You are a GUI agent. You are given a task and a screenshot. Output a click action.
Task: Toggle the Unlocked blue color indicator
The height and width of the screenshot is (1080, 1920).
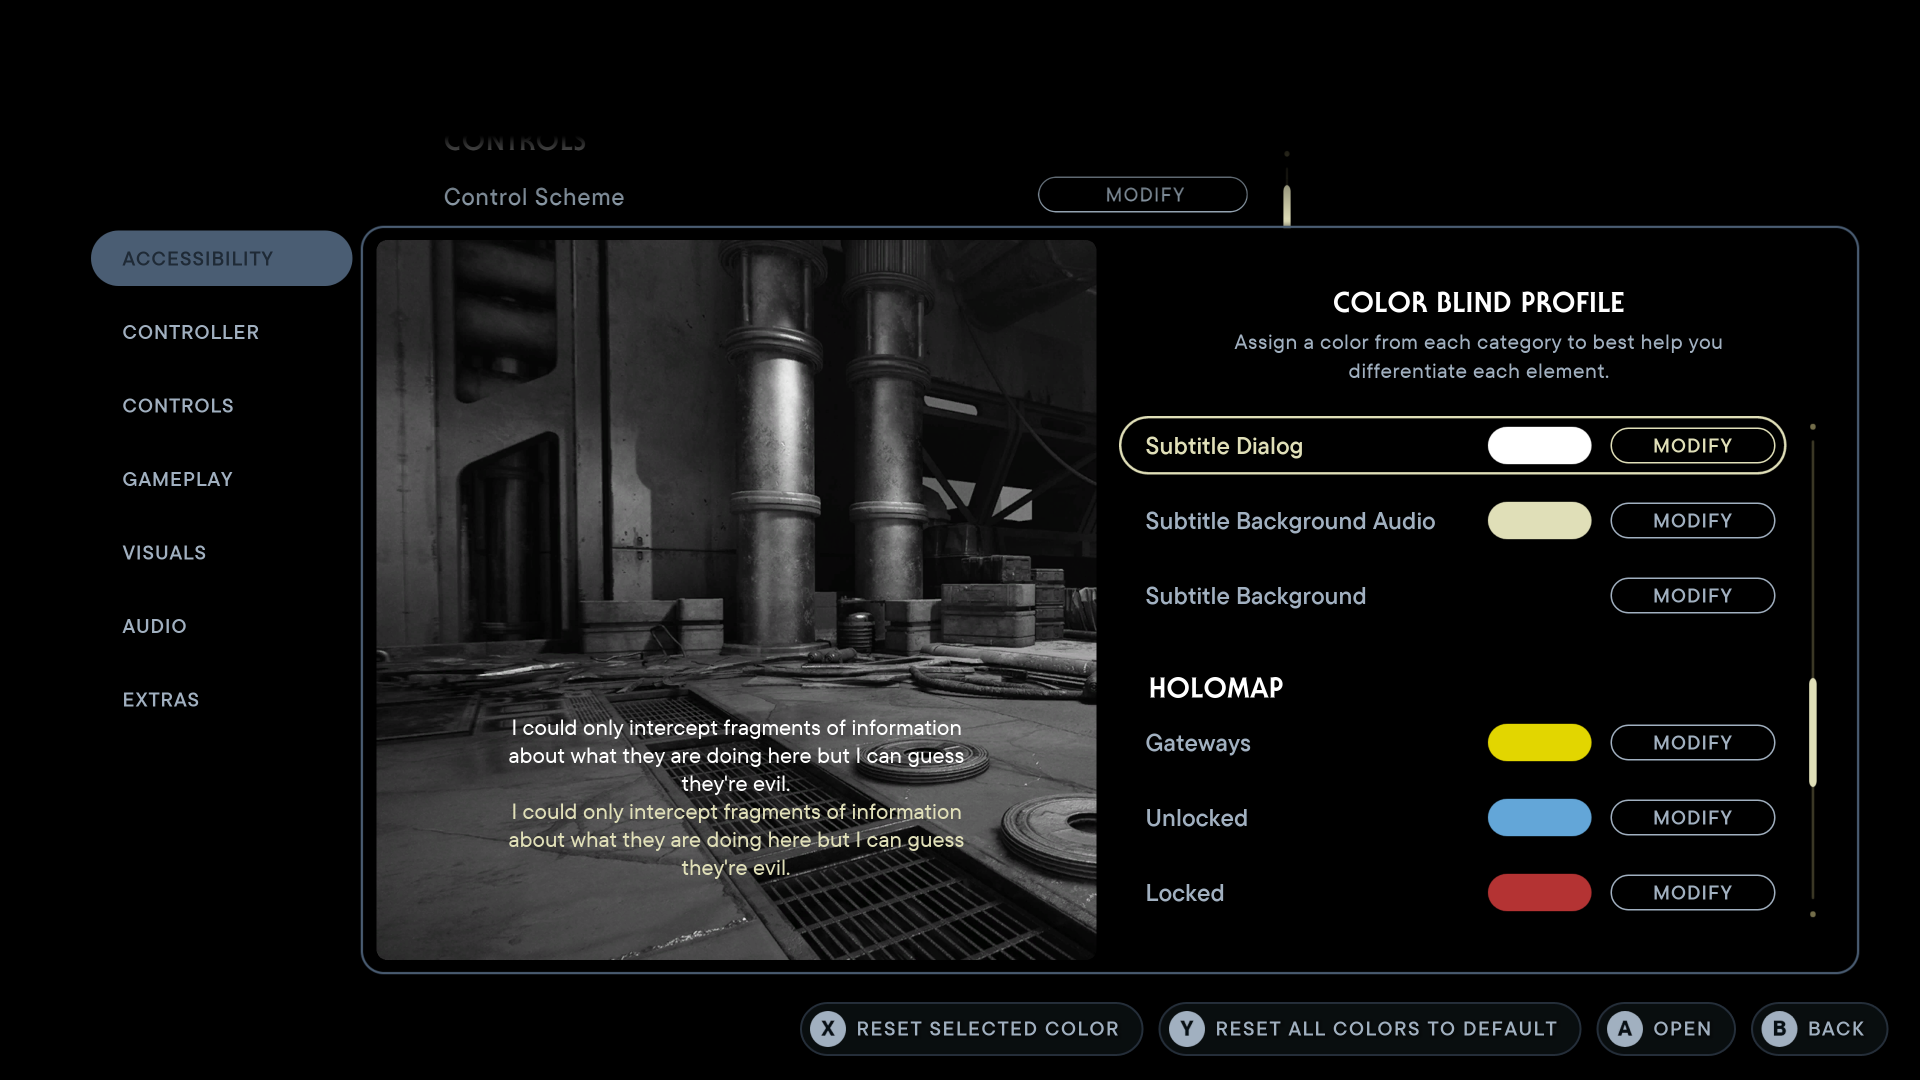tap(1540, 818)
